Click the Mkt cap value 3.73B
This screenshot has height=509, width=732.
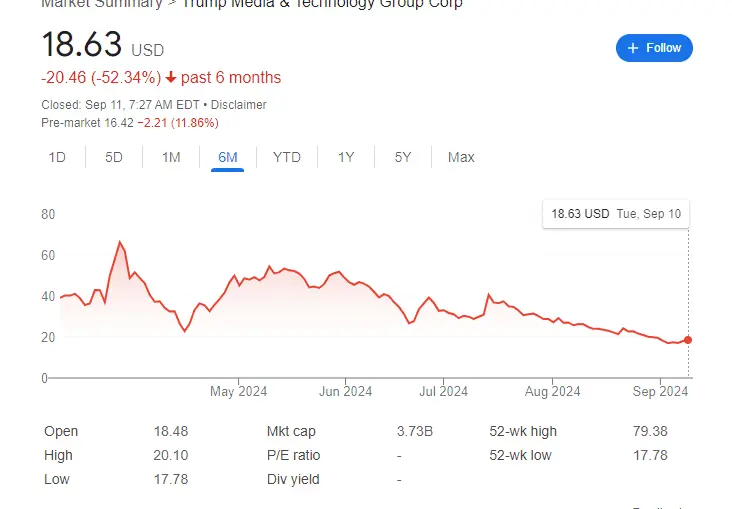coord(415,431)
